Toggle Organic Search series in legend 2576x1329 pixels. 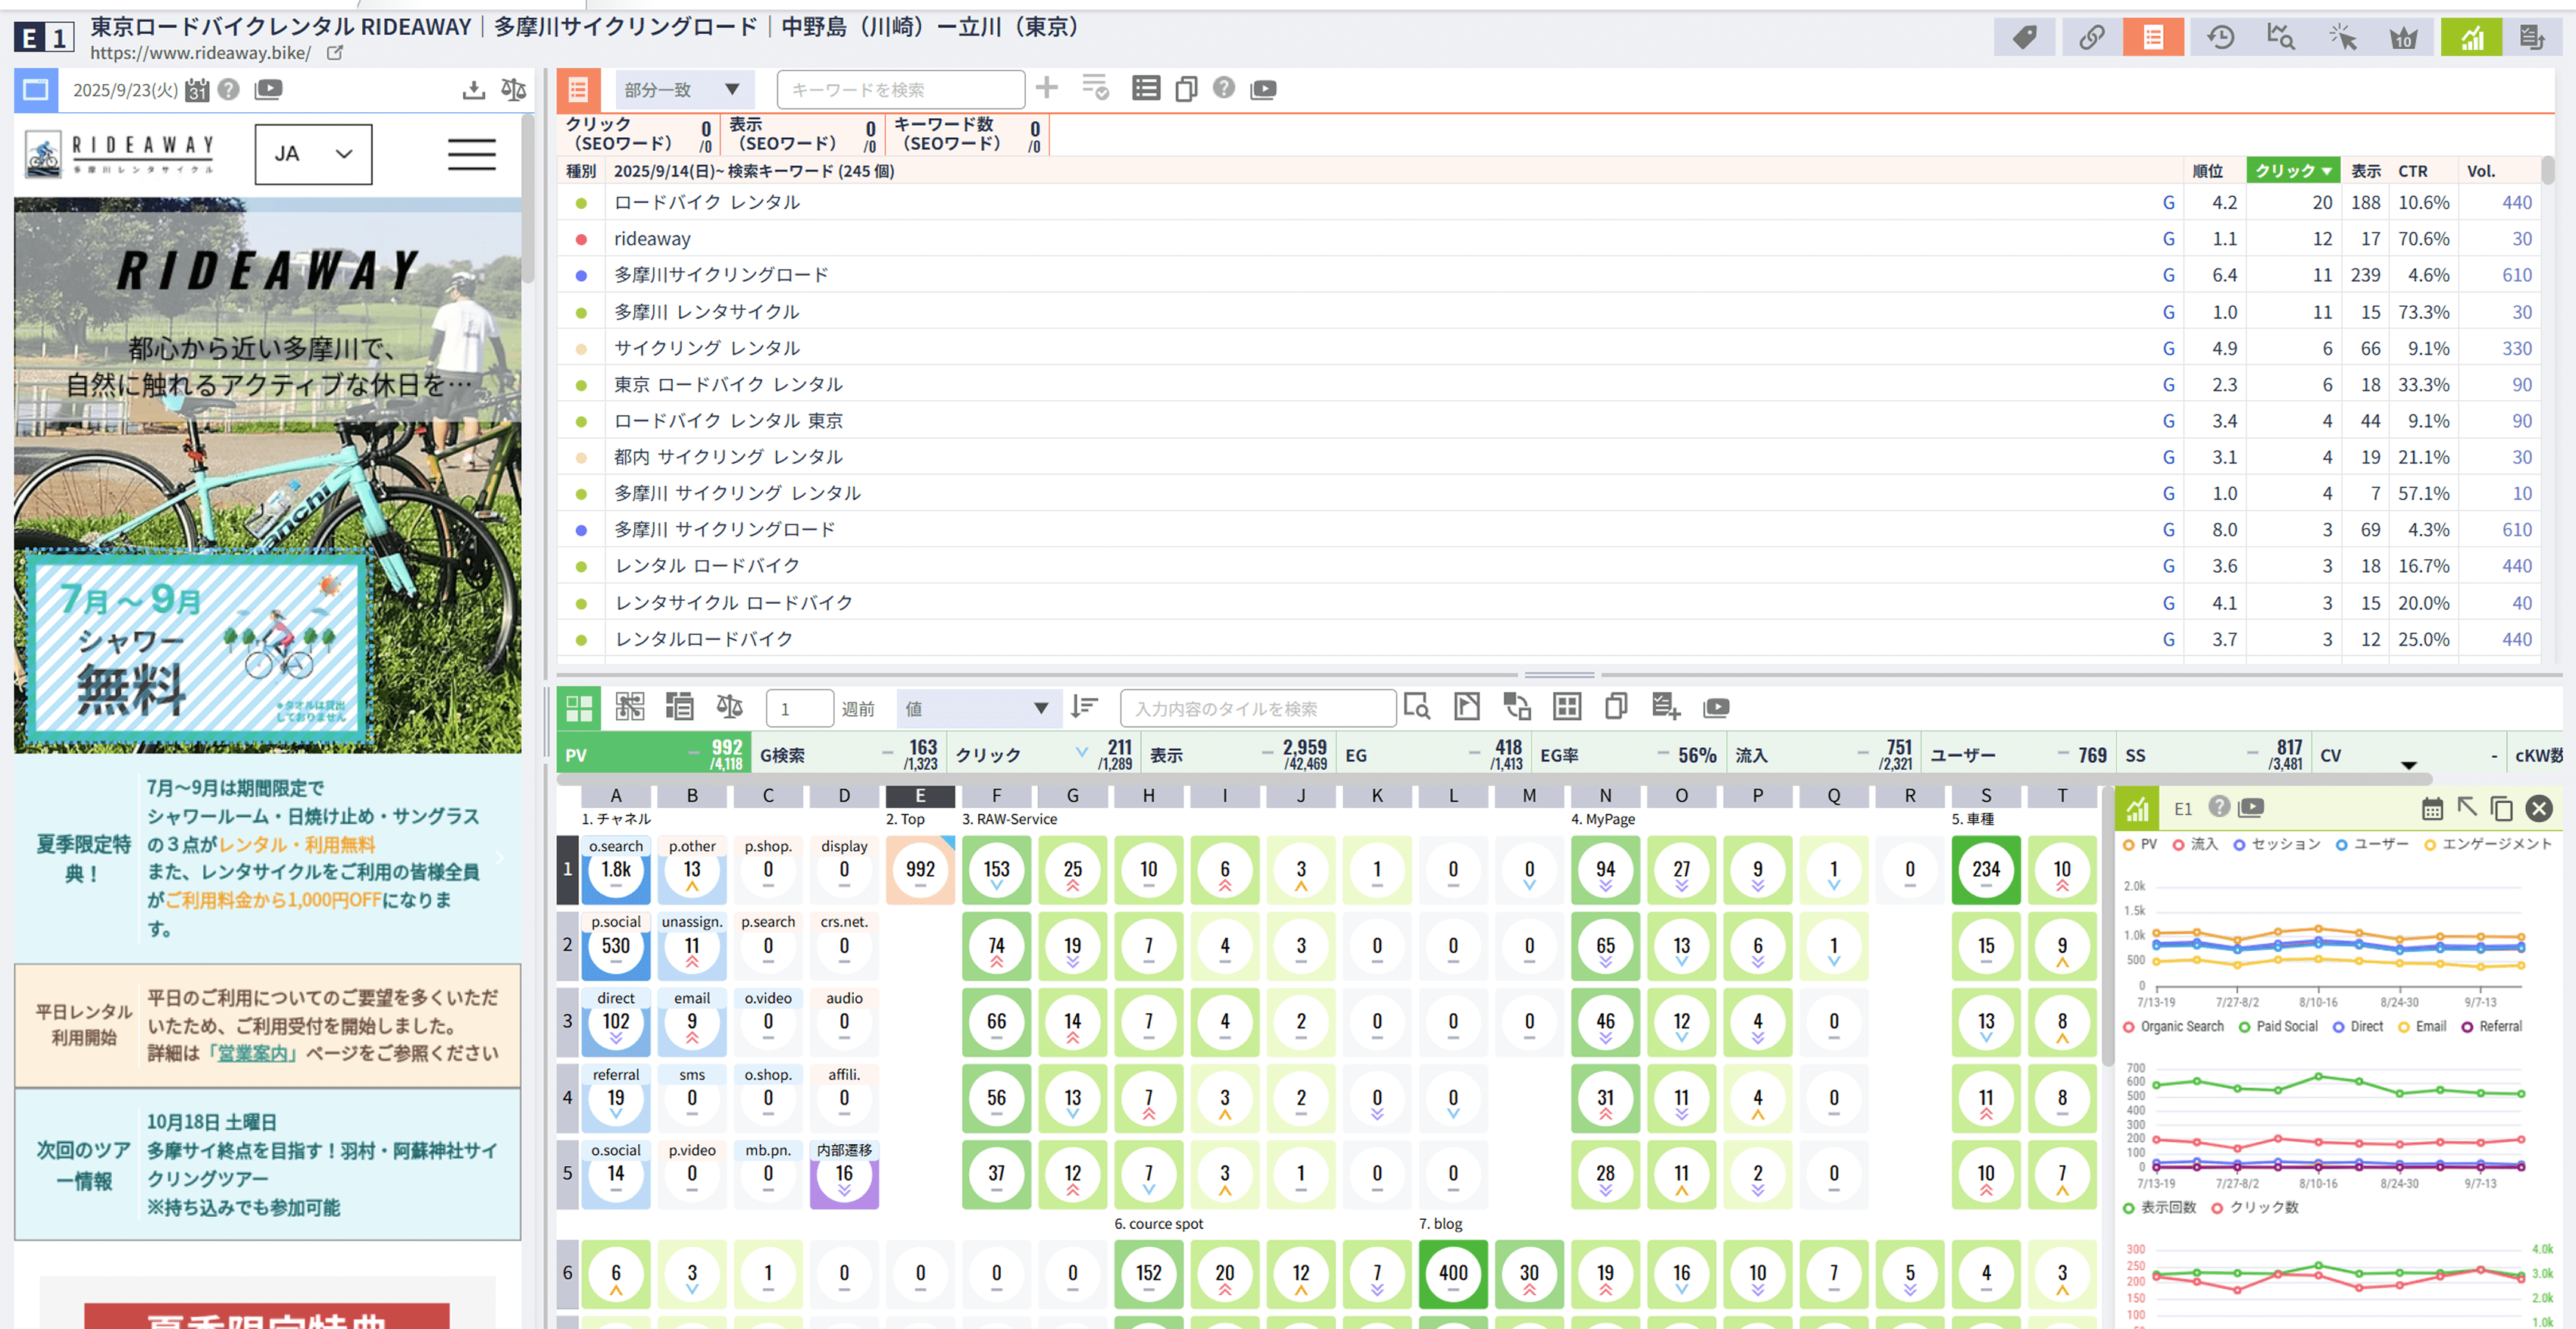[x=2174, y=1027]
